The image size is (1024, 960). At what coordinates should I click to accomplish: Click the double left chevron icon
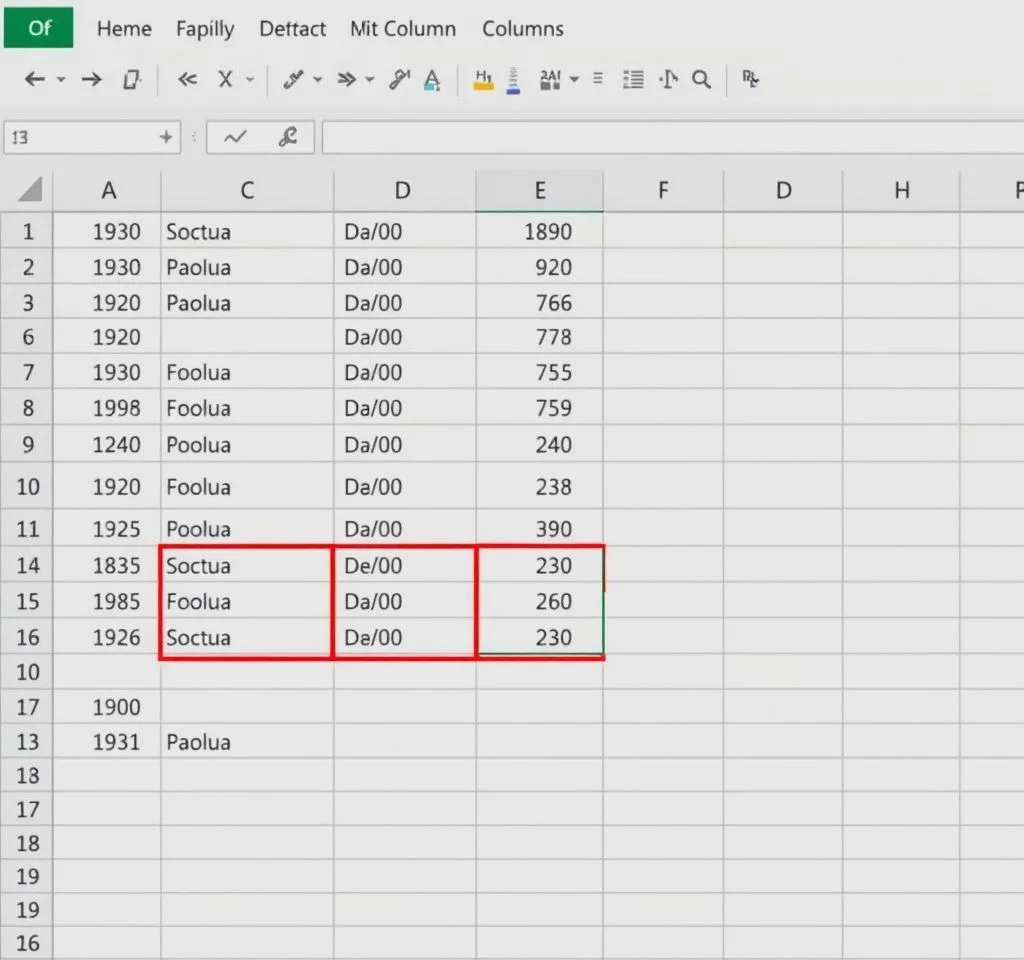pos(187,80)
